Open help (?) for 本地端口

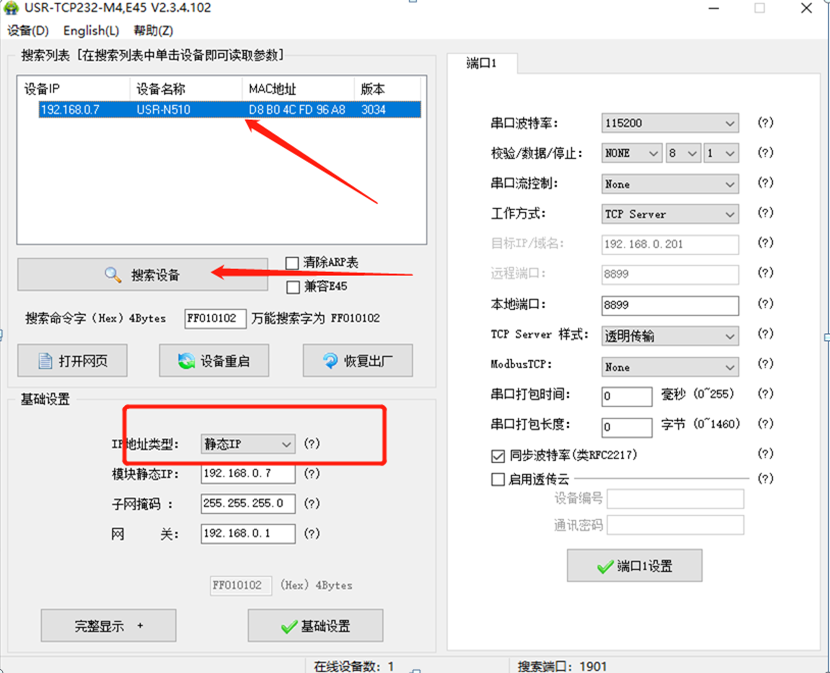[x=765, y=304]
